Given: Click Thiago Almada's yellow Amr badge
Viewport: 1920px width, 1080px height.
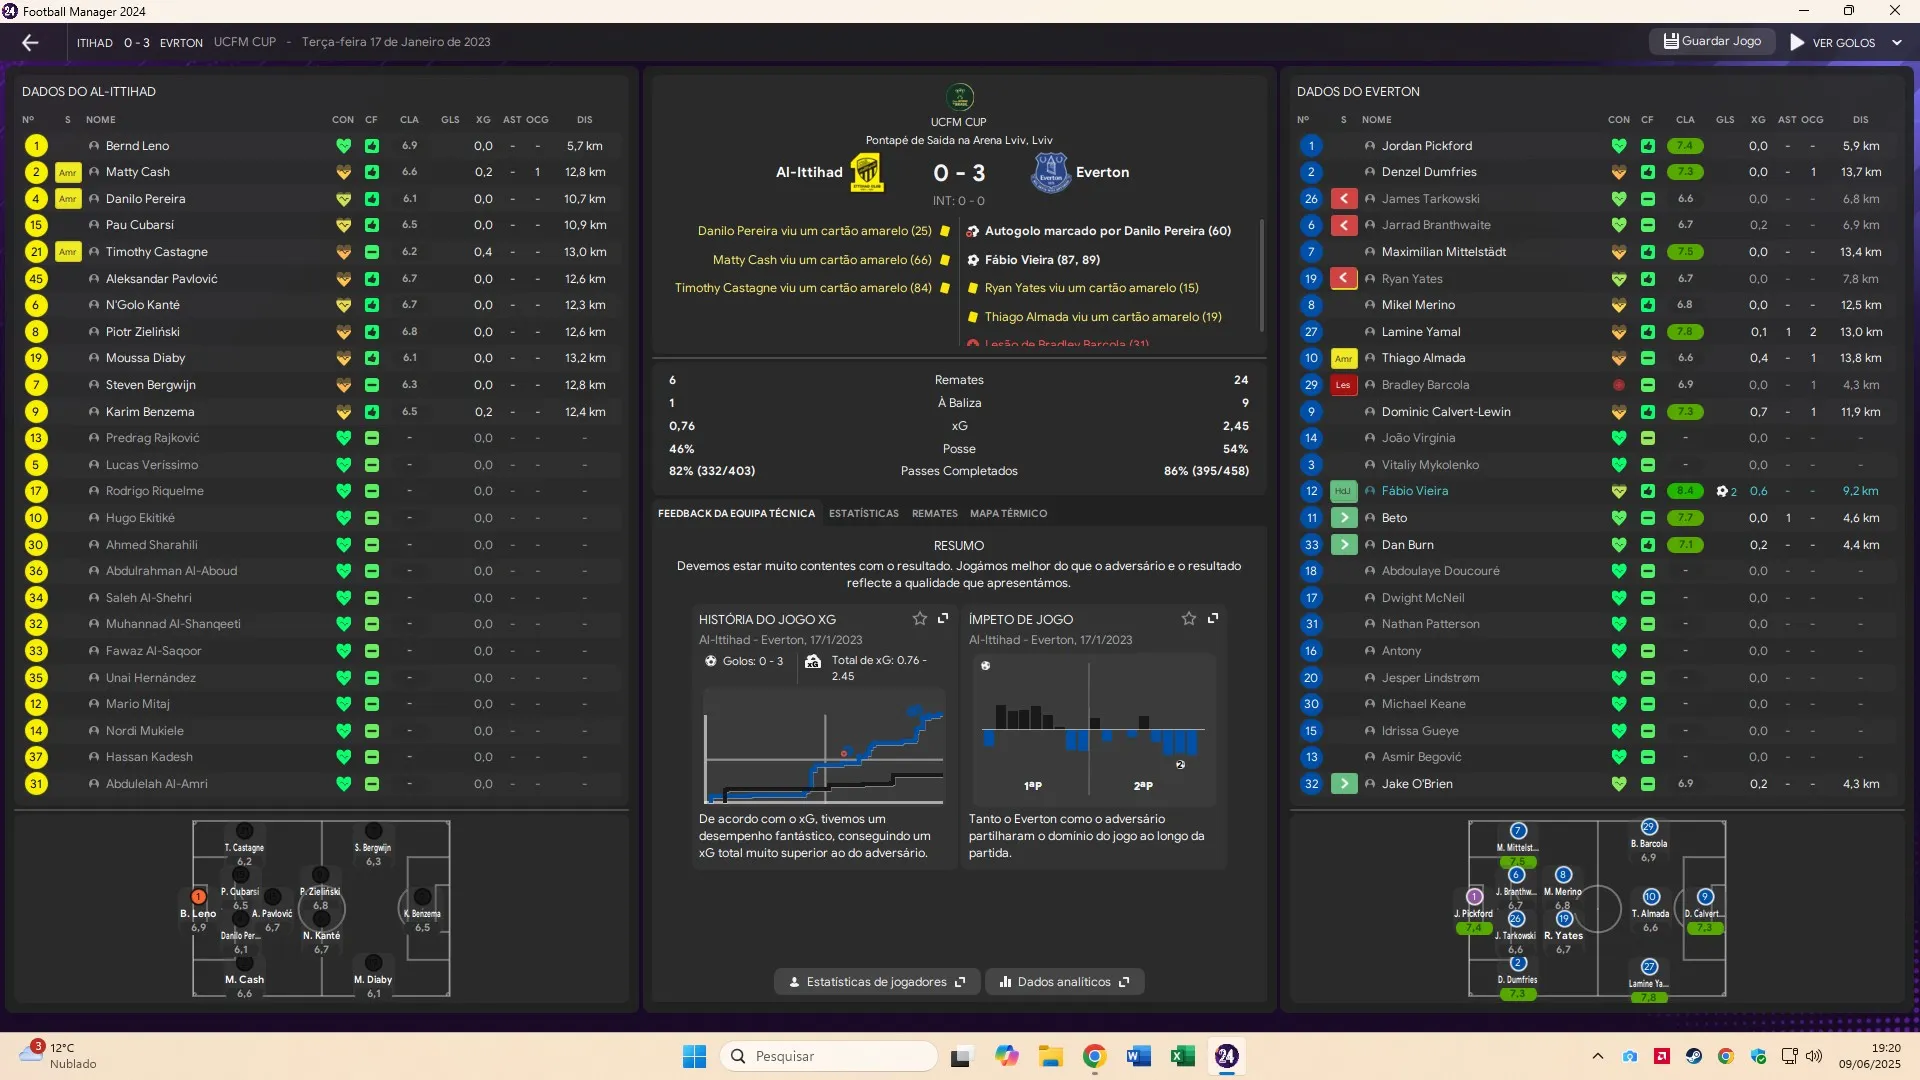Looking at the screenshot, I should pos(1343,358).
